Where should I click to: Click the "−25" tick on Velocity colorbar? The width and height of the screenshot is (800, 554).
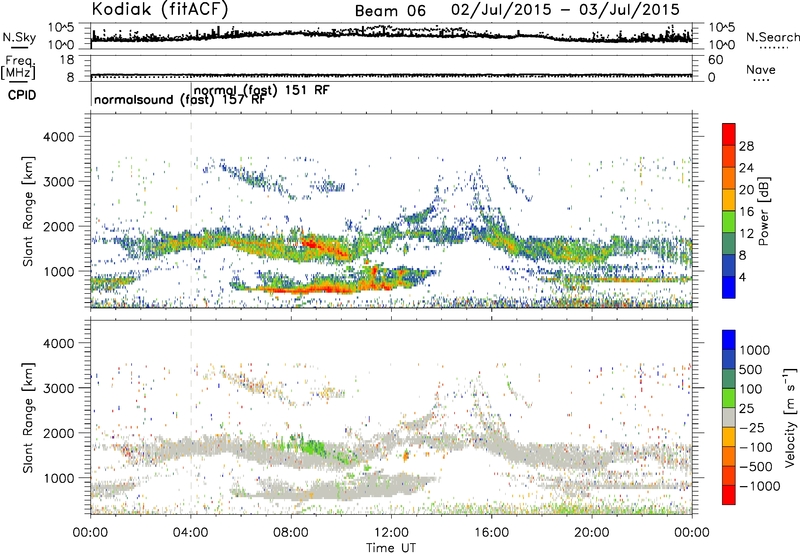click(752, 427)
